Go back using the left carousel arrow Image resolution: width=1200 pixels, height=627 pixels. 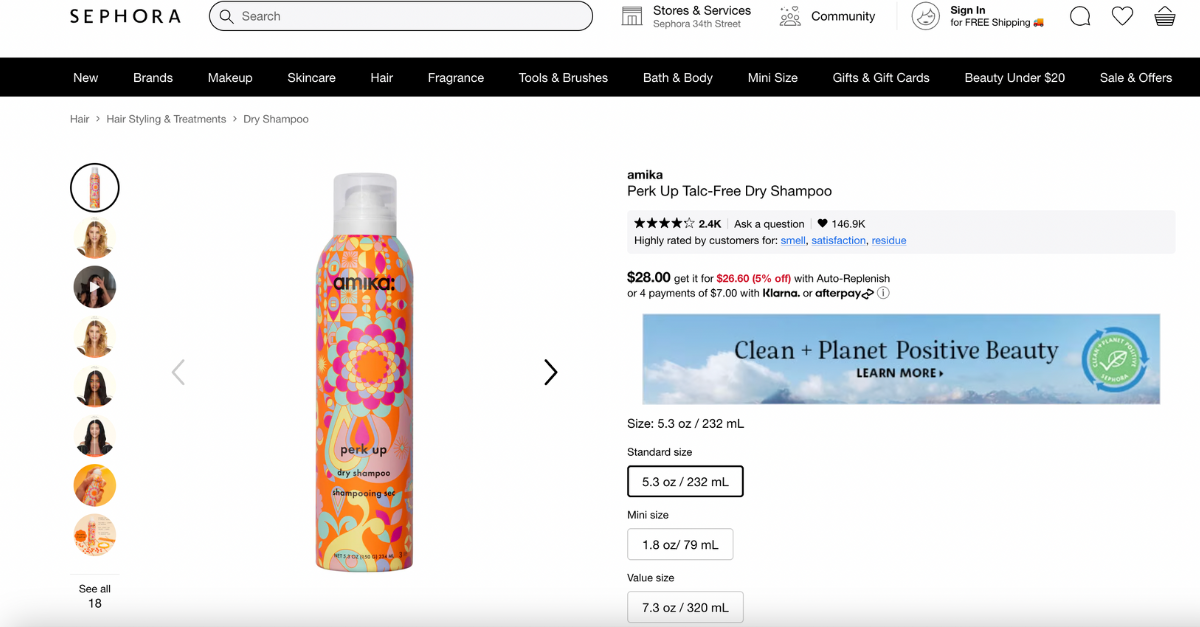pos(178,372)
